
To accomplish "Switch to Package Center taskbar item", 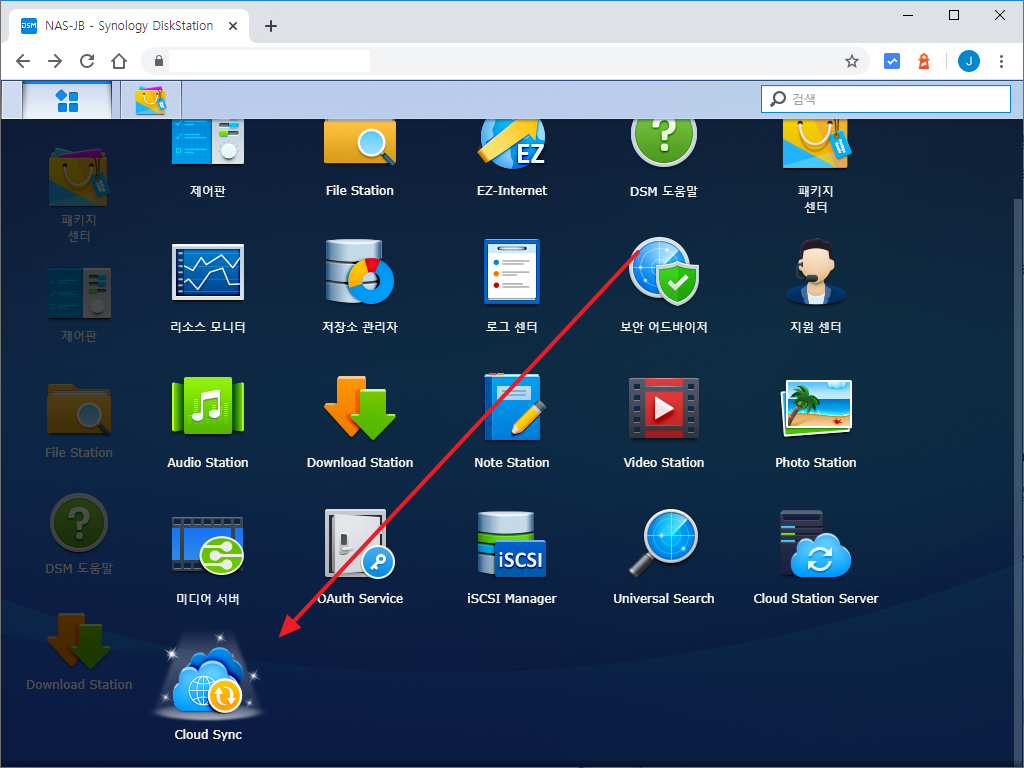I will click(151, 101).
